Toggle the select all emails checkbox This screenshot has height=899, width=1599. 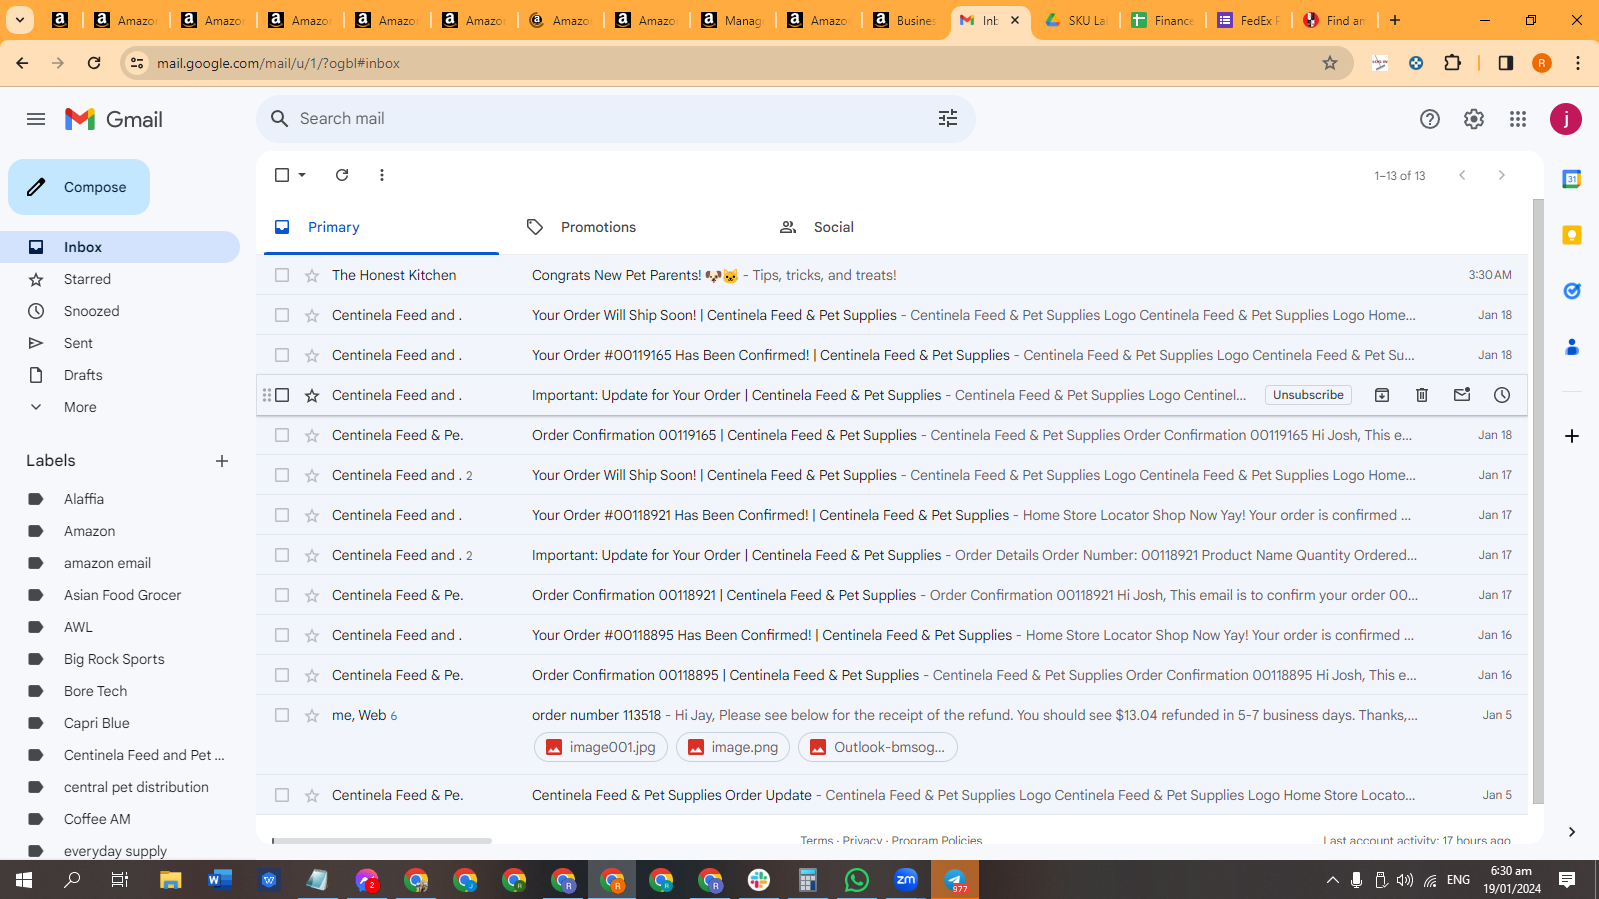(x=282, y=175)
